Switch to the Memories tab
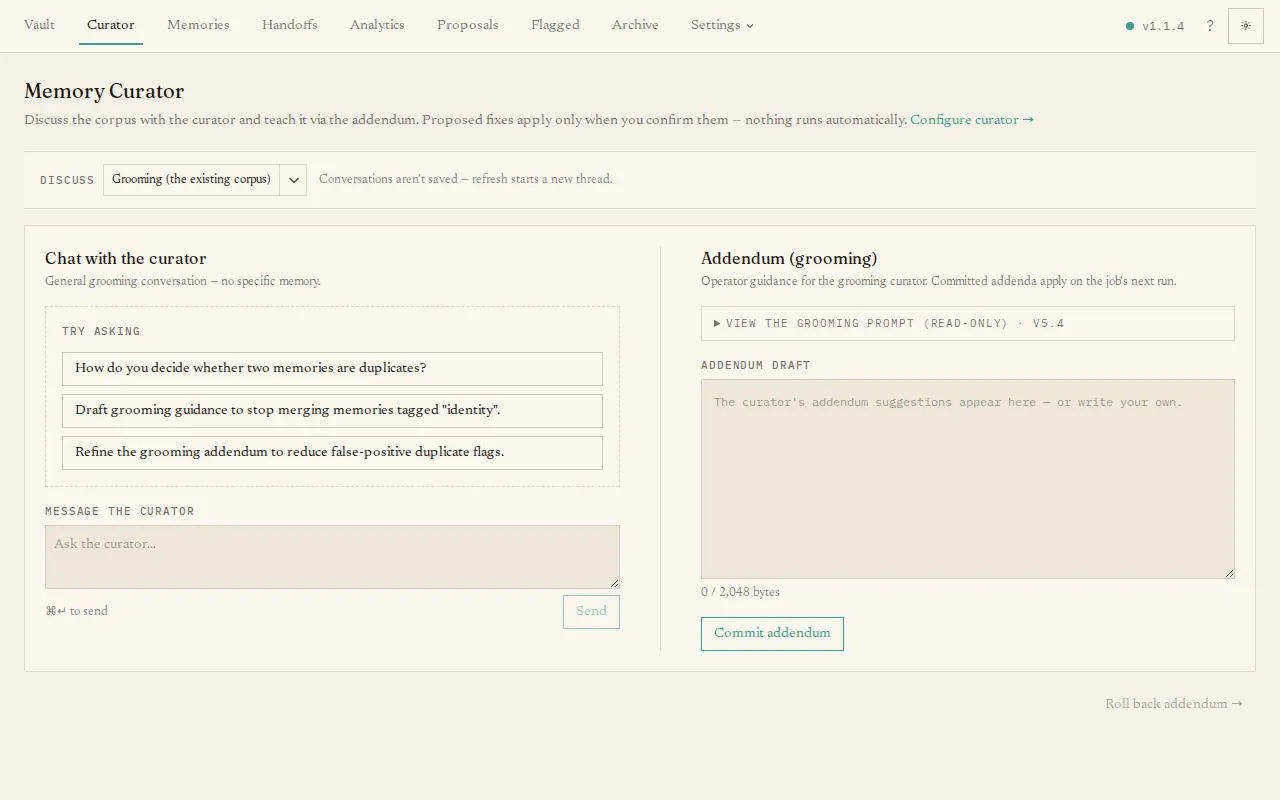This screenshot has width=1280, height=800. 198,25
